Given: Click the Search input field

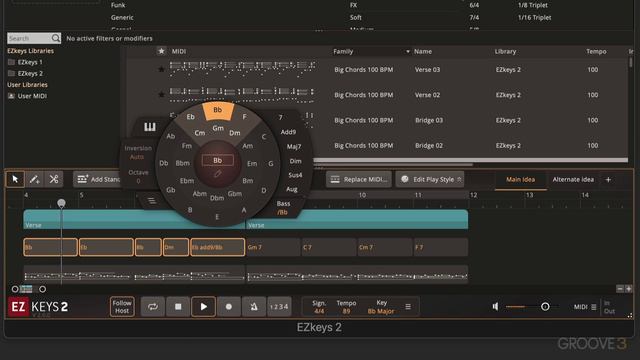Looking at the screenshot, I should (x=34, y=38).
